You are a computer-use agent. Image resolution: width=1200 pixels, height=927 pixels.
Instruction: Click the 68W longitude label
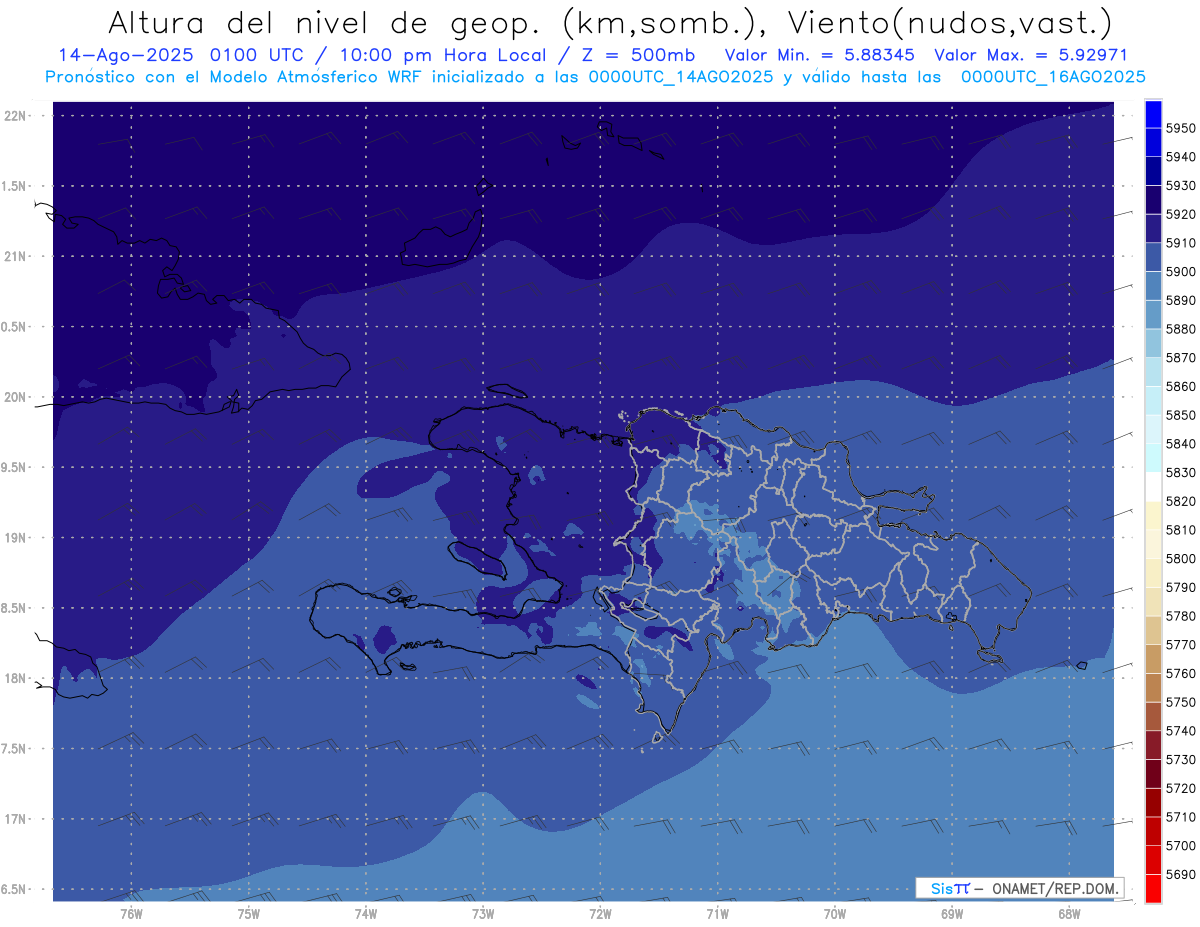coord(1069,913)
